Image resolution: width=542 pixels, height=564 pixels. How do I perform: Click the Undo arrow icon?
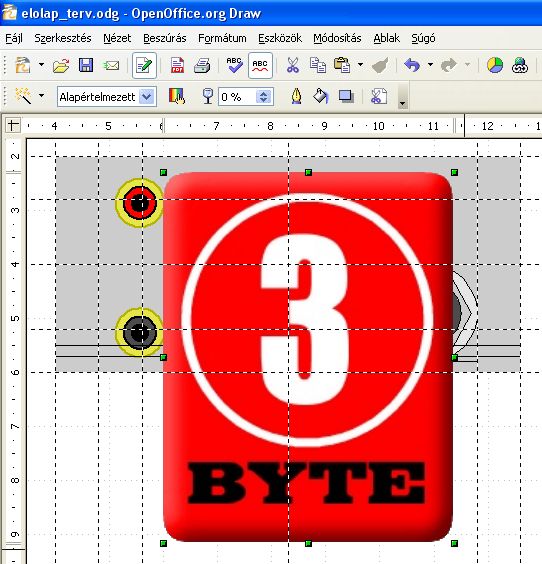pyautogui.click(x=412, y=65)
